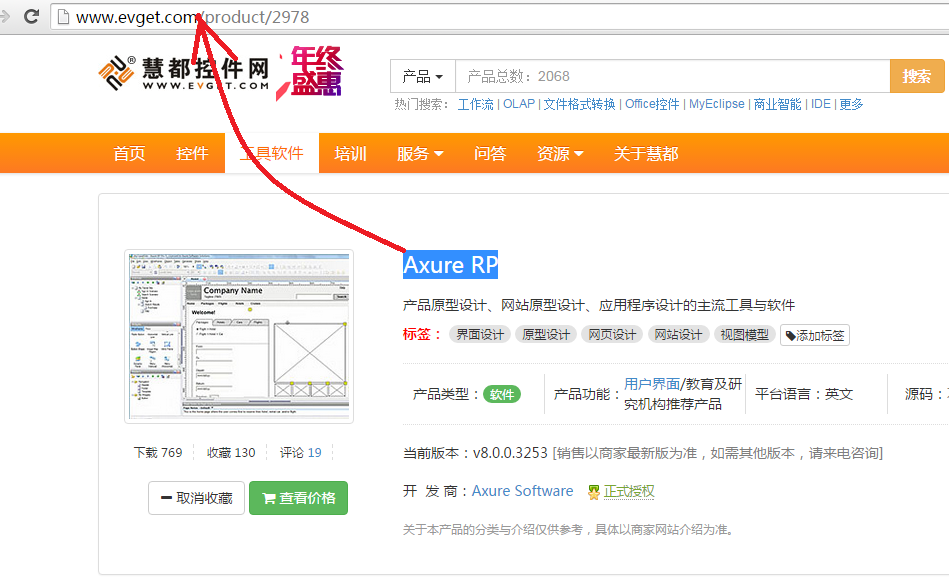Open the 文件格式转换 hot search link

[x=579, y=104]
